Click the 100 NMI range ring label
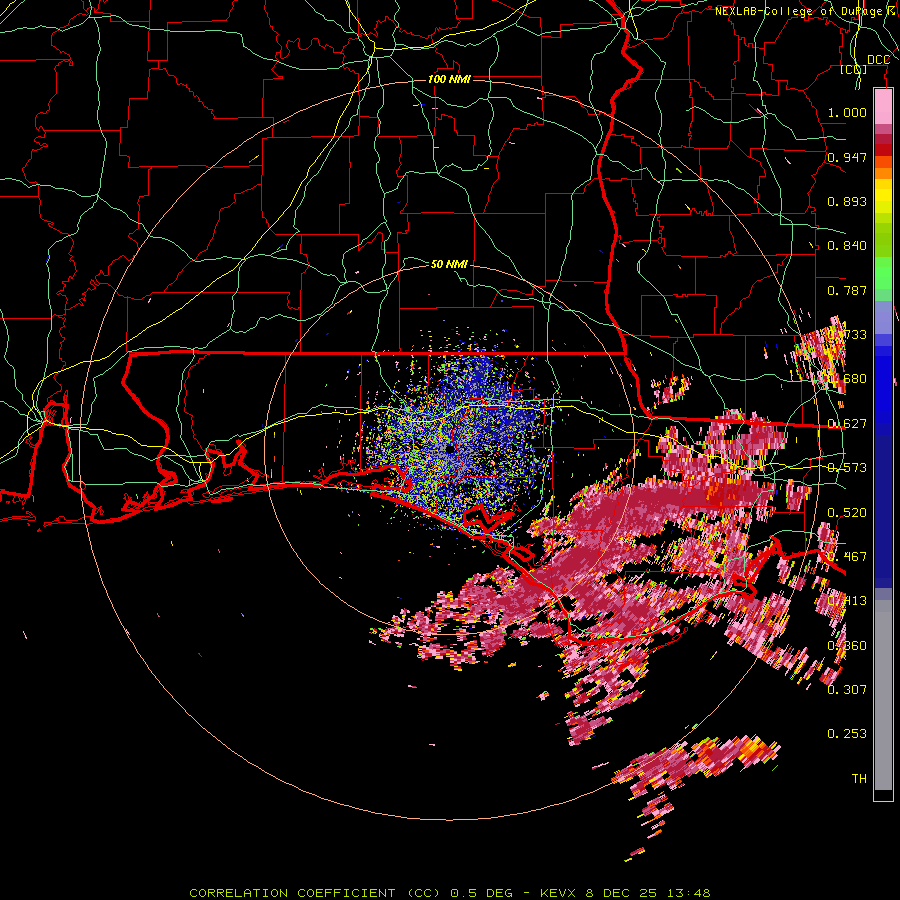 (449, 79)
